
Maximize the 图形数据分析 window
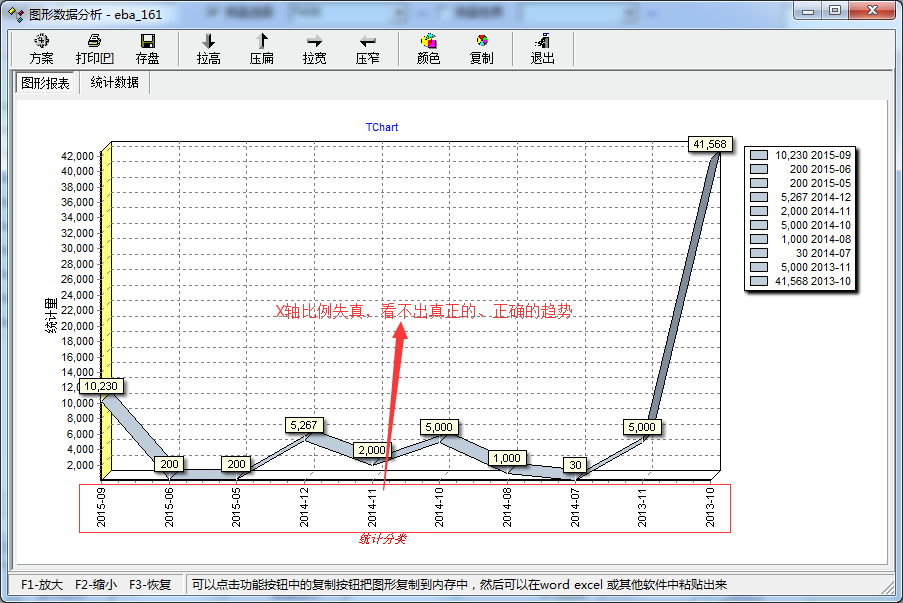(x=834, y=10)
